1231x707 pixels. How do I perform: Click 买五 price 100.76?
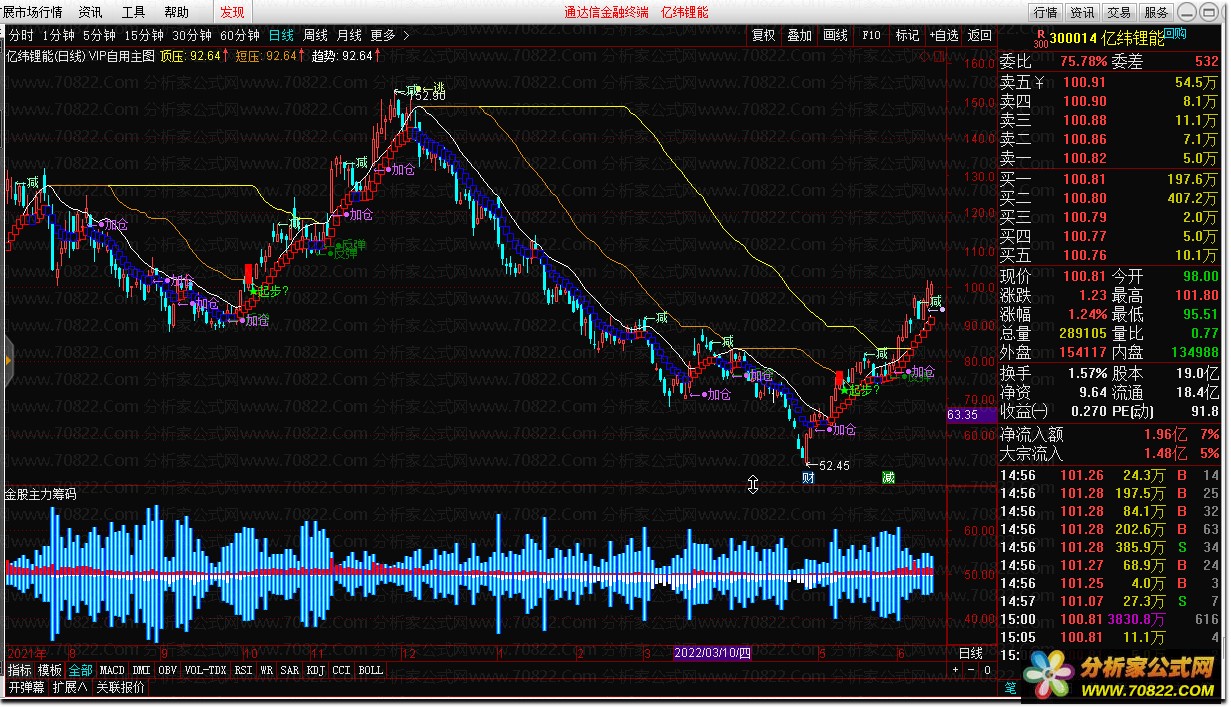[1084, 256]
